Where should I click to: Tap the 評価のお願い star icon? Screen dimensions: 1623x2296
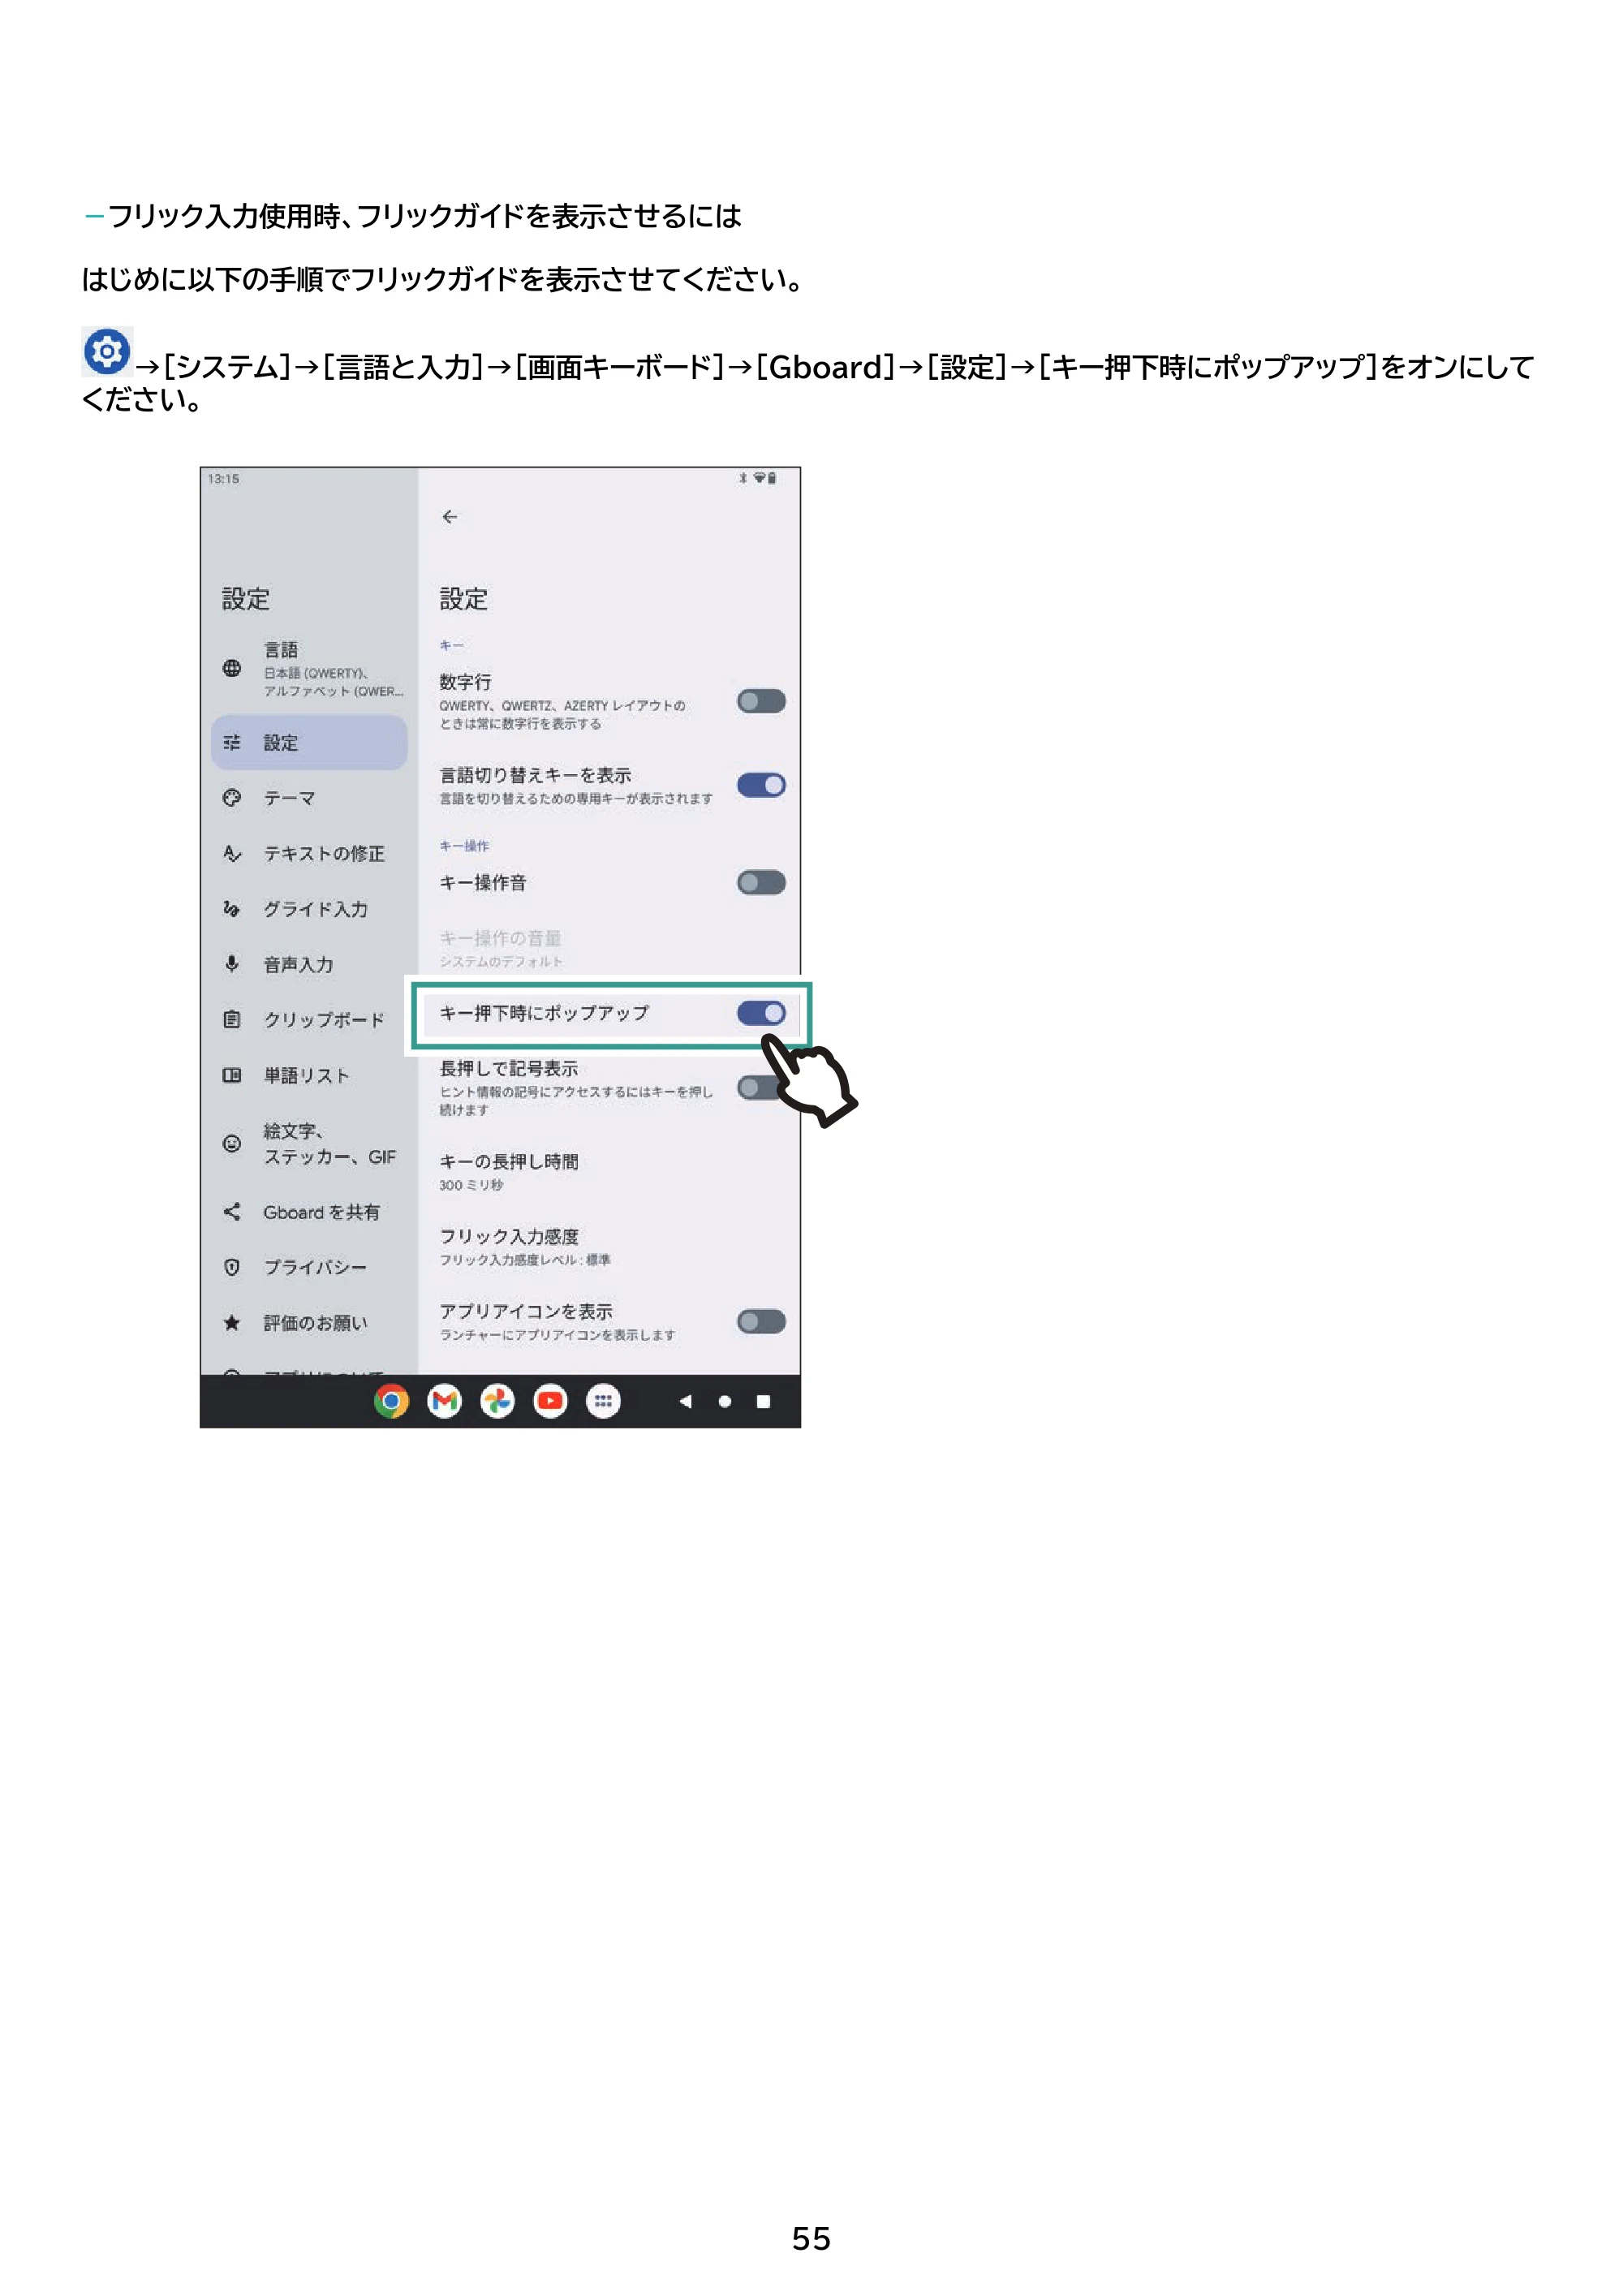(x=232, y=1322)
